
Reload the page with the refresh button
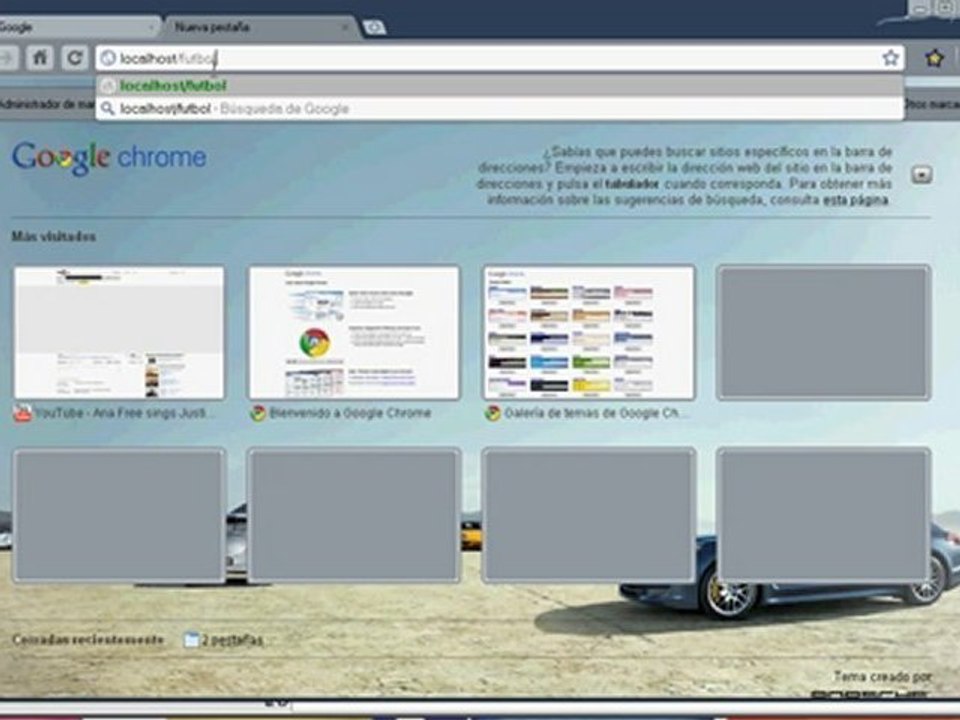[75, 58]
